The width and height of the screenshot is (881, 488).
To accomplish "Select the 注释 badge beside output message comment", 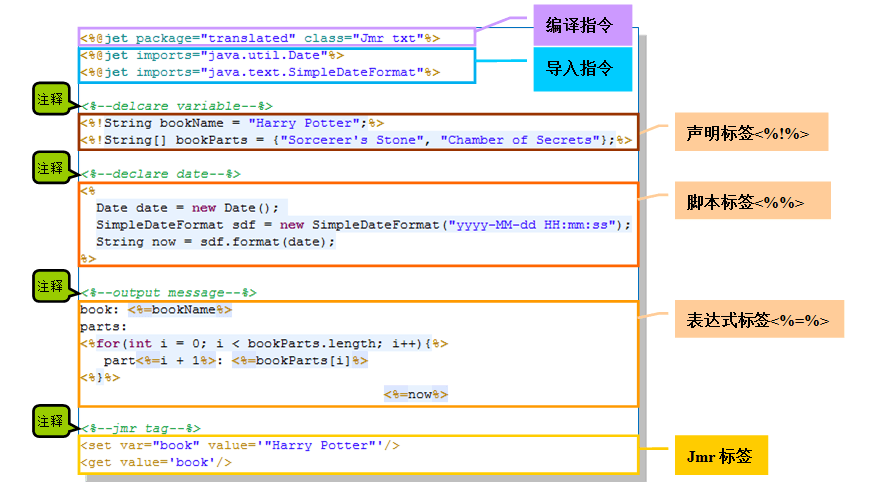I will (x=50, y=286).
